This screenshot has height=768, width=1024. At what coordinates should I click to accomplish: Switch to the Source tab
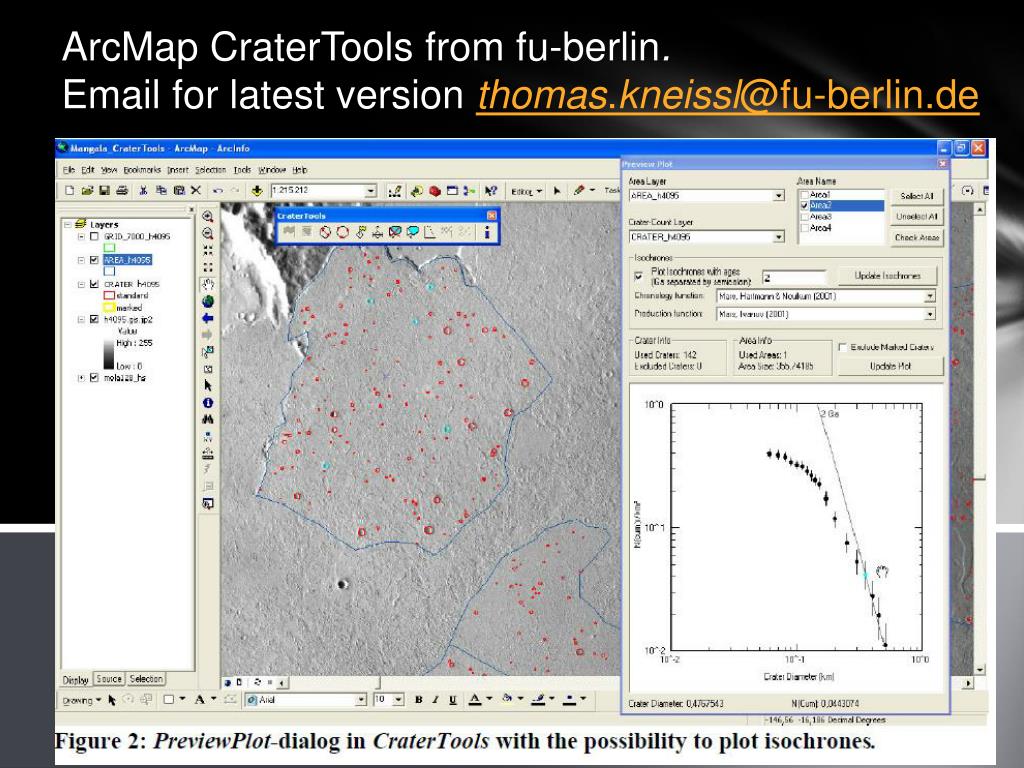[109, 679]
